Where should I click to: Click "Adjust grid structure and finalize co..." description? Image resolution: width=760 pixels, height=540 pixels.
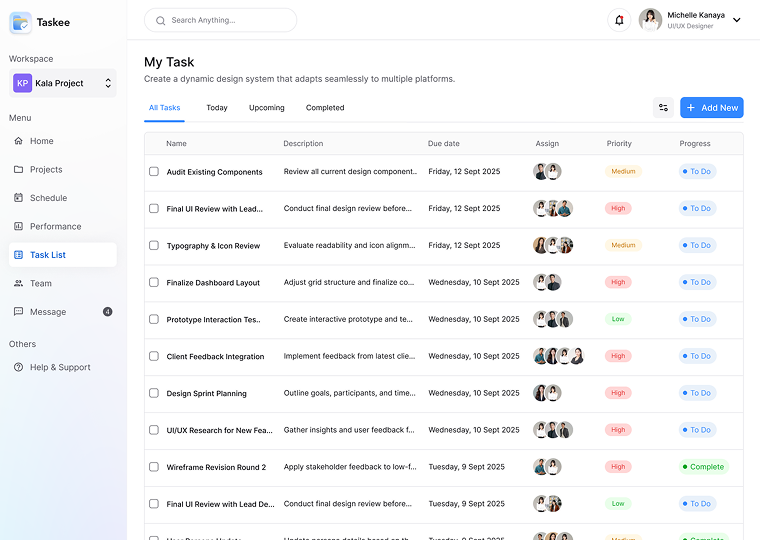pos(349,282)
